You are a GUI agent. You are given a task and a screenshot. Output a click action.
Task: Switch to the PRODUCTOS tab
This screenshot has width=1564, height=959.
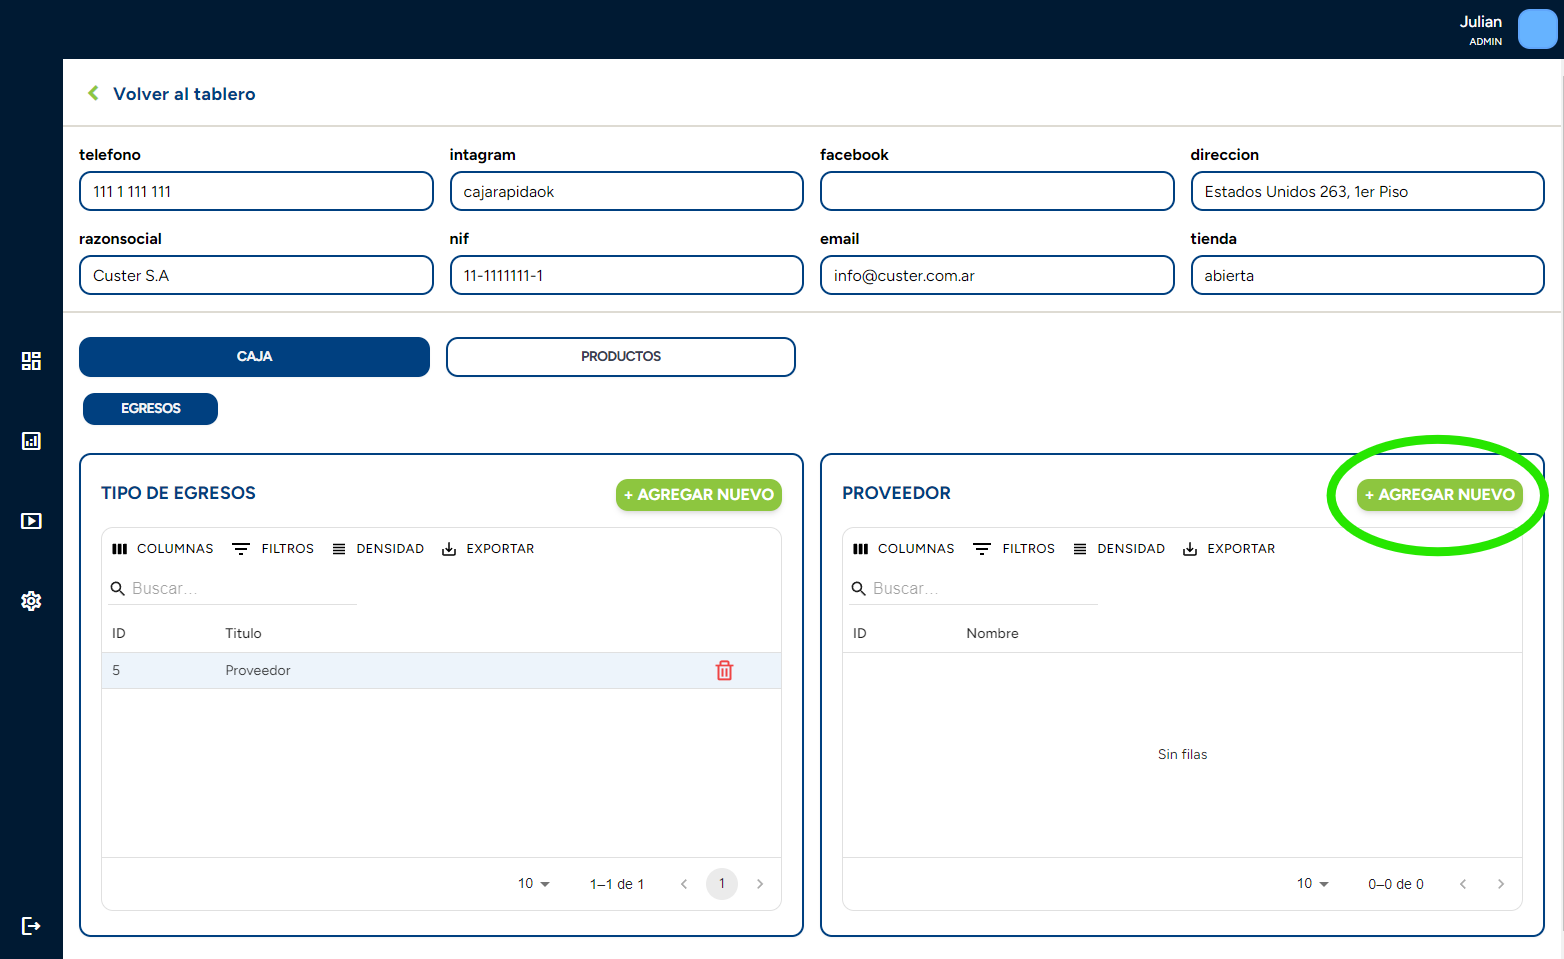tap(620, 356)
